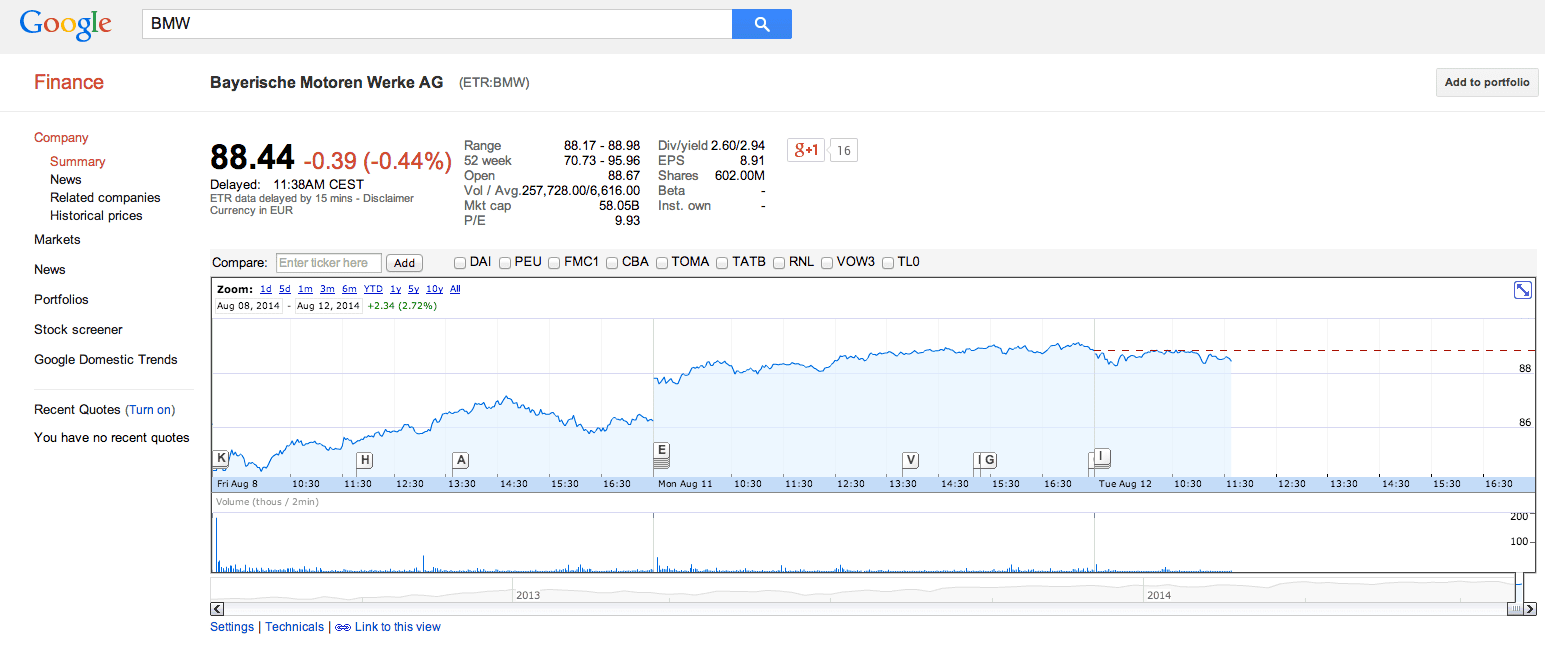Image resolution: width=1545 pixels, height=646 pixels.
Task: Open the G news flag on the chart
Action: click(989, 460)
